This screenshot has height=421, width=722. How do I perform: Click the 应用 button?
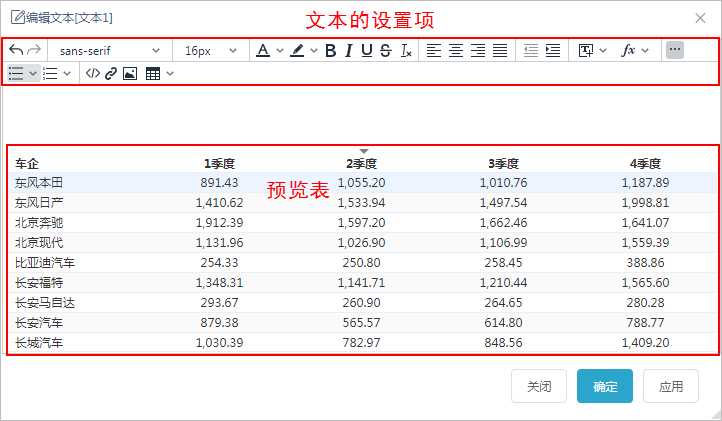click(x=671, y=386)
